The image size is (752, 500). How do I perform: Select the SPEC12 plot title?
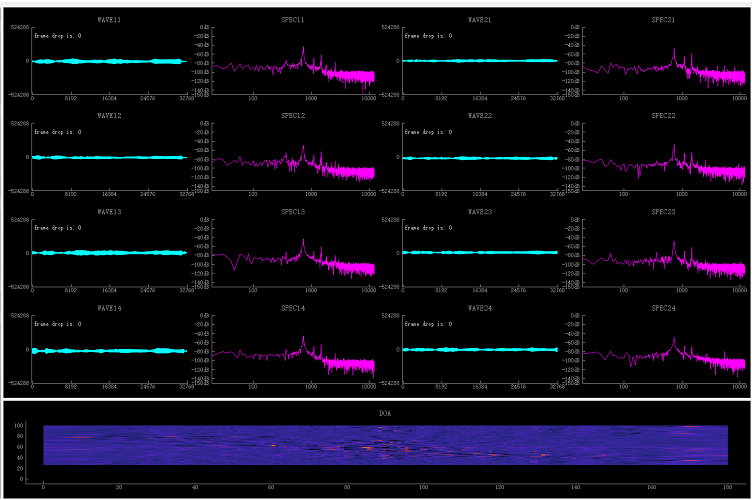(x=292, y=115)
